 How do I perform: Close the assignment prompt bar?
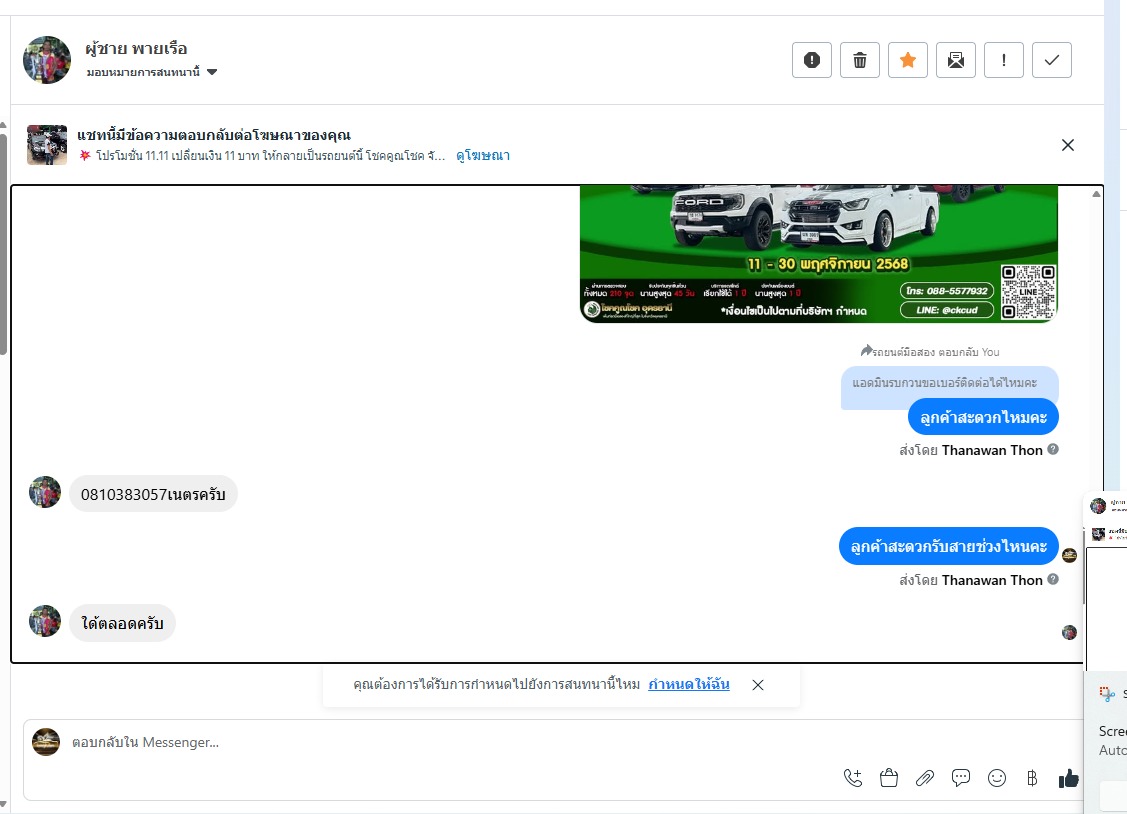click(758, 685)
